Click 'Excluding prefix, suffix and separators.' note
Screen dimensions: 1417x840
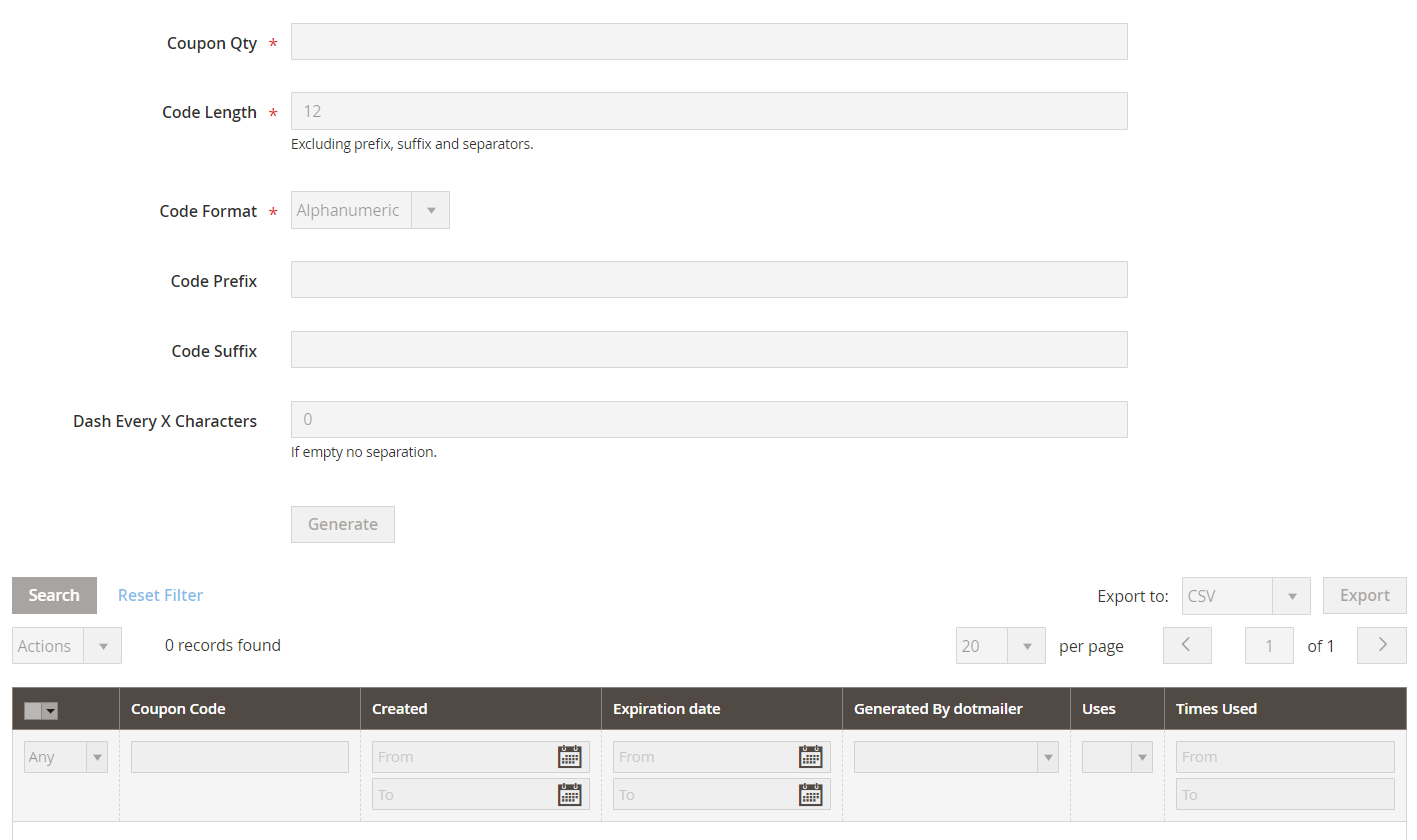[412, 144]
